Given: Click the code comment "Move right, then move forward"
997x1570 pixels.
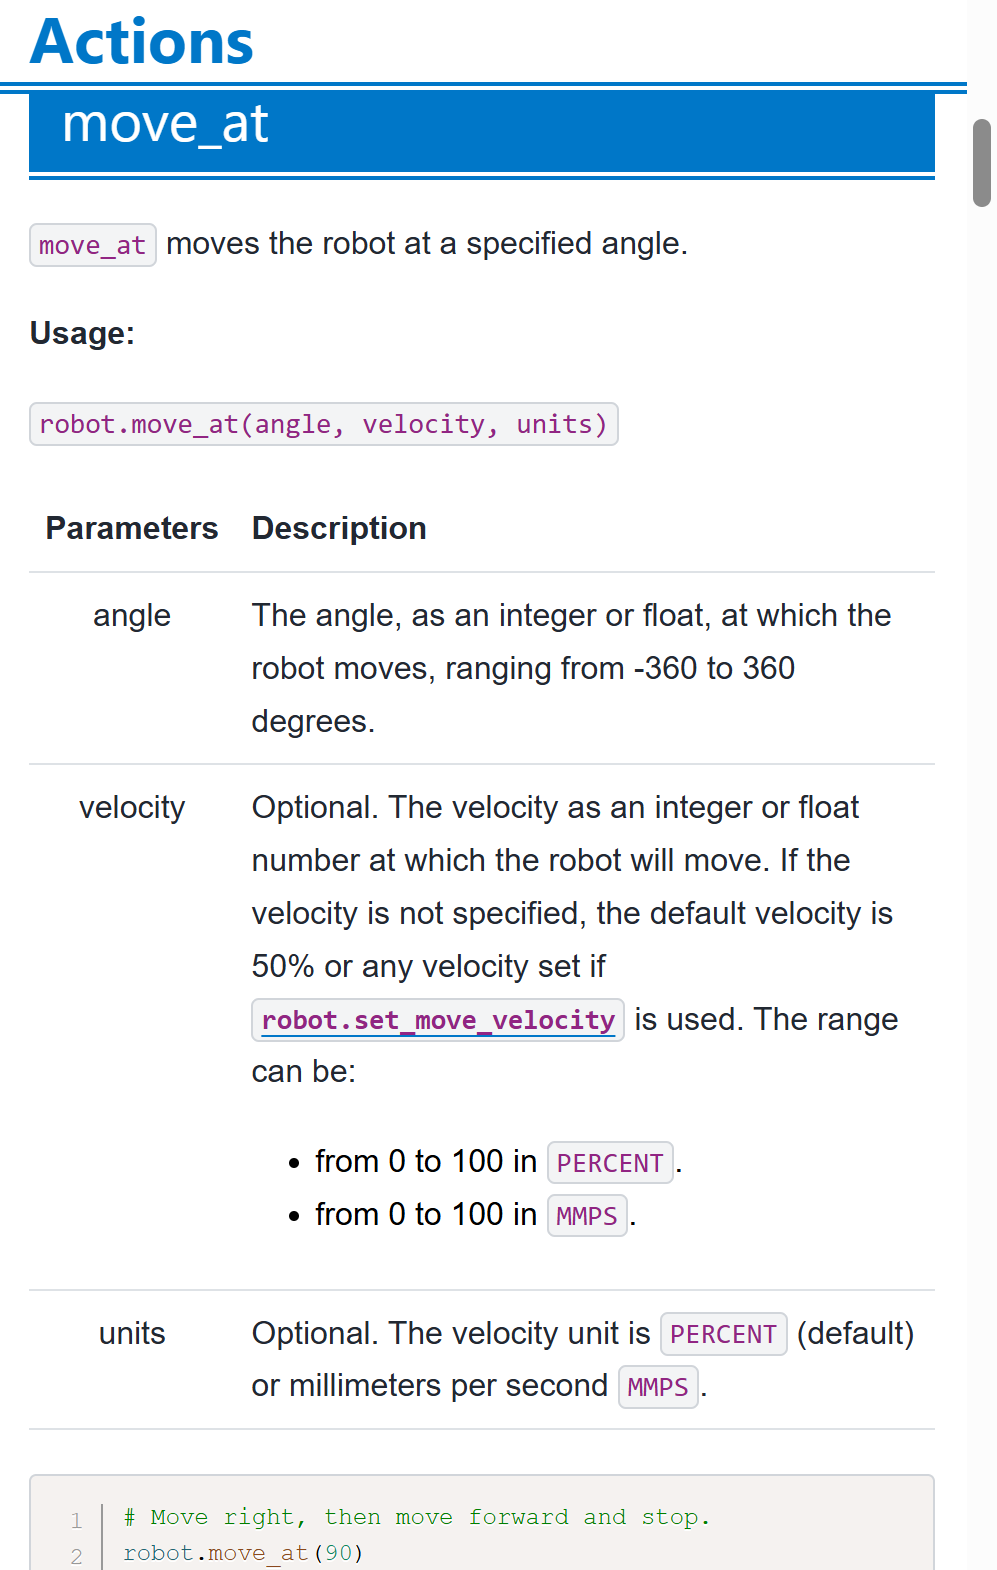Looking at the screenshot, I should pyautogui.click(x=416, y=1517).
